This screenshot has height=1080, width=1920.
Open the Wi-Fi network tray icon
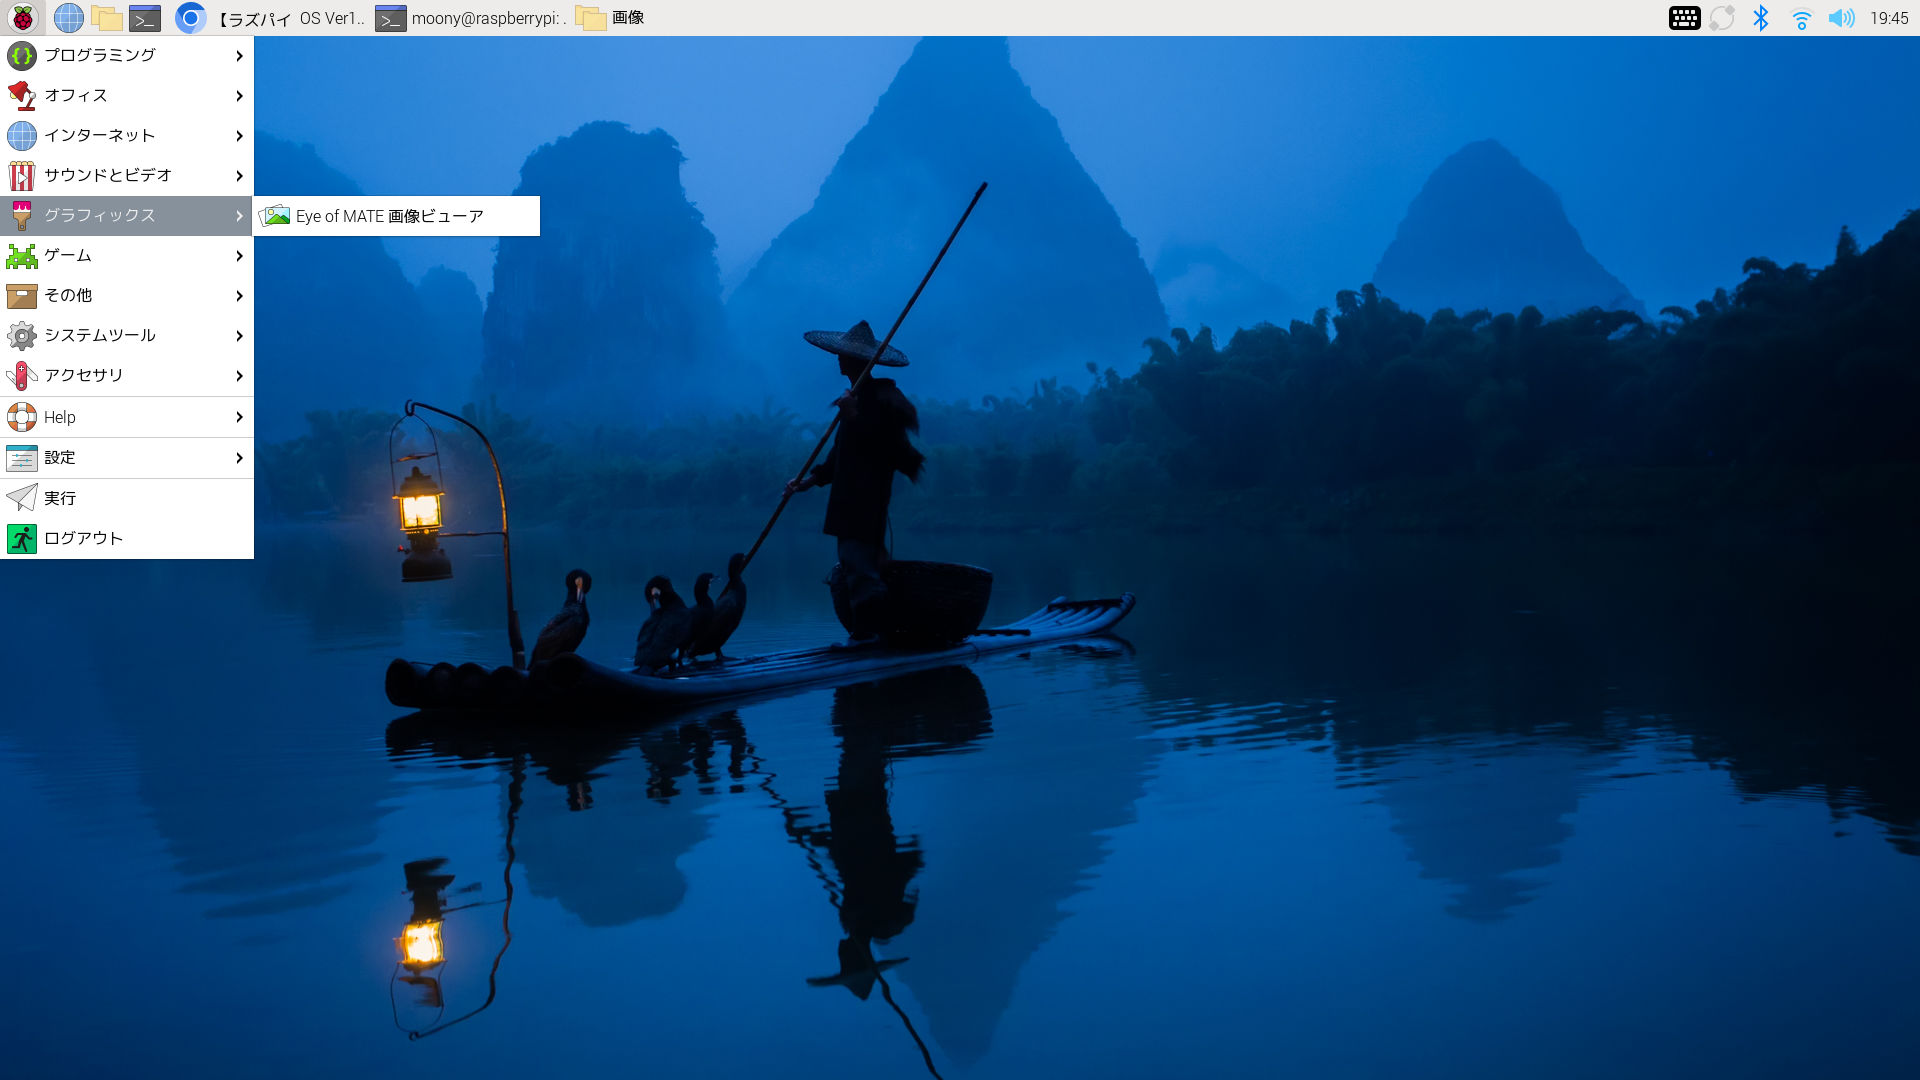click(x=1801, y=18)
